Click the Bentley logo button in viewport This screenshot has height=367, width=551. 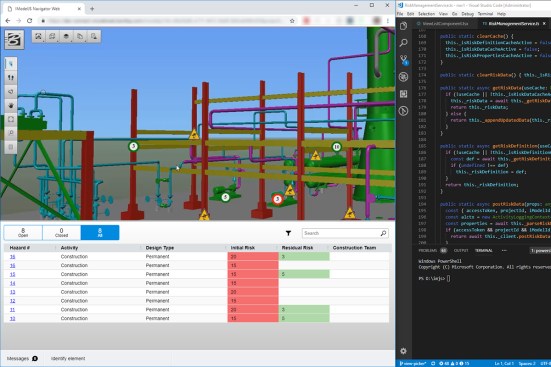(x=14, y=39)
